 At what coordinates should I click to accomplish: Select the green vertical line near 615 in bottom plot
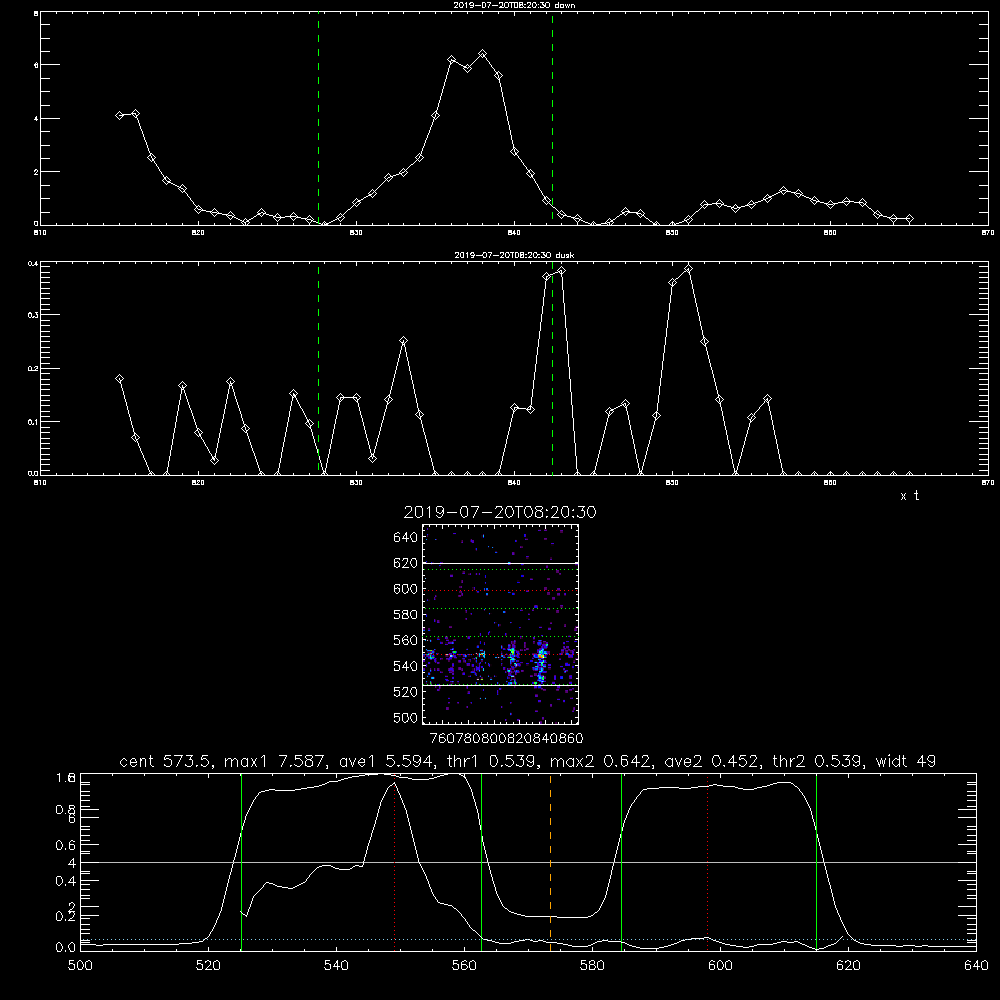pyautogui.click(x=816, y=861)
